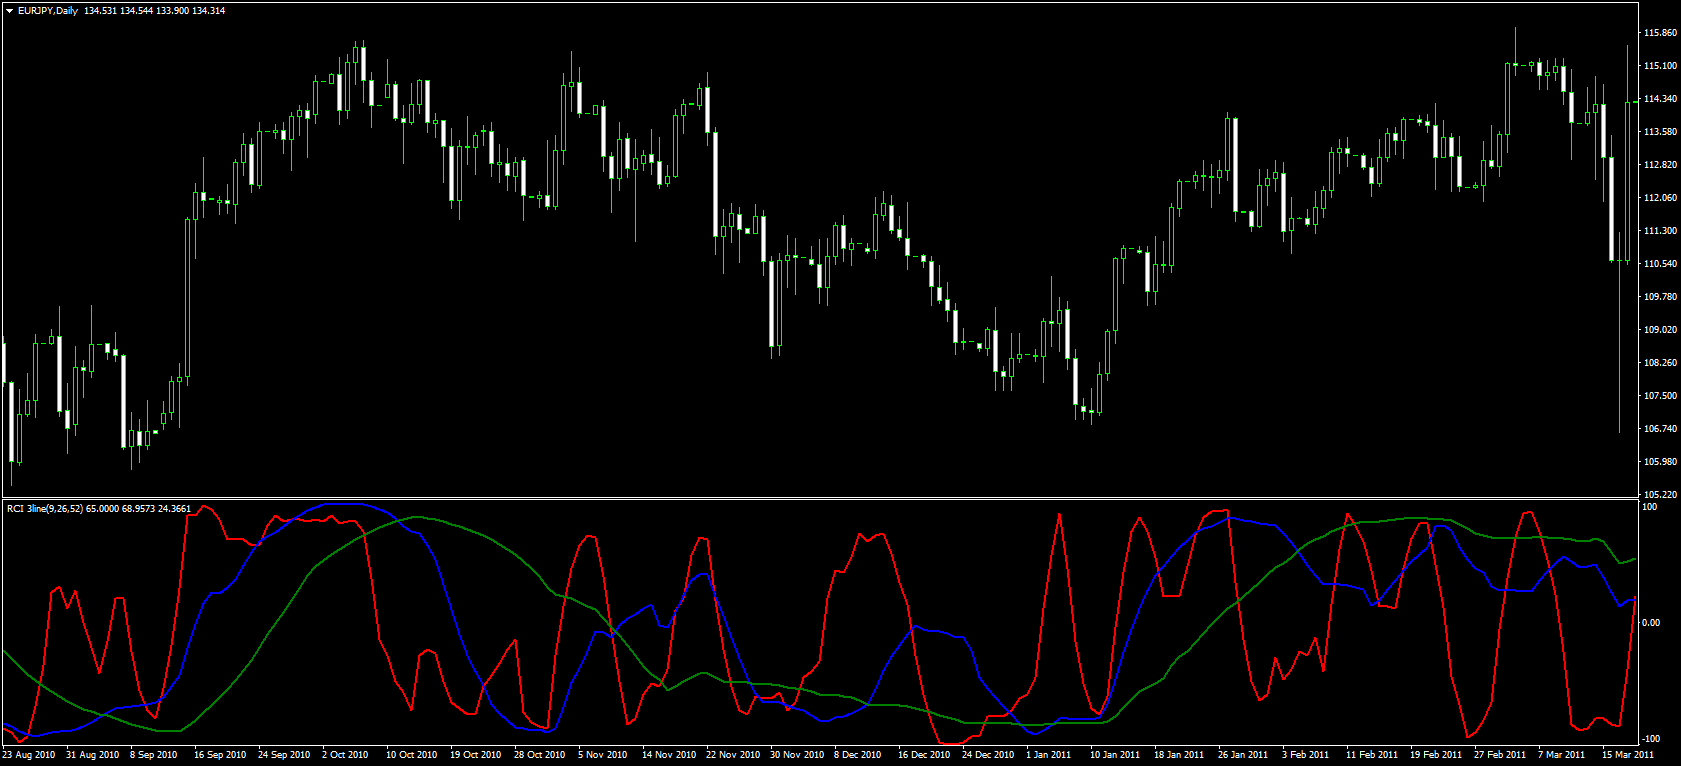Click the 5 Nov 2010 date label
The width and height of the screenshot is (1681, 766).
603,755
